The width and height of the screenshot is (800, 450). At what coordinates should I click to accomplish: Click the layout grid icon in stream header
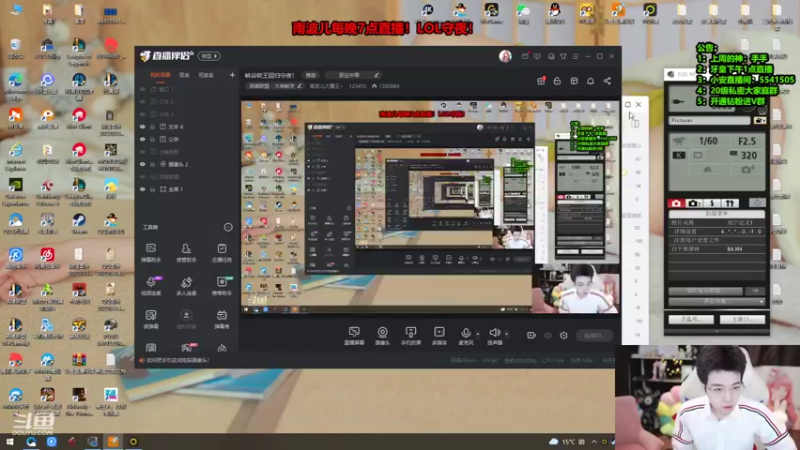[x=574, y=81]
